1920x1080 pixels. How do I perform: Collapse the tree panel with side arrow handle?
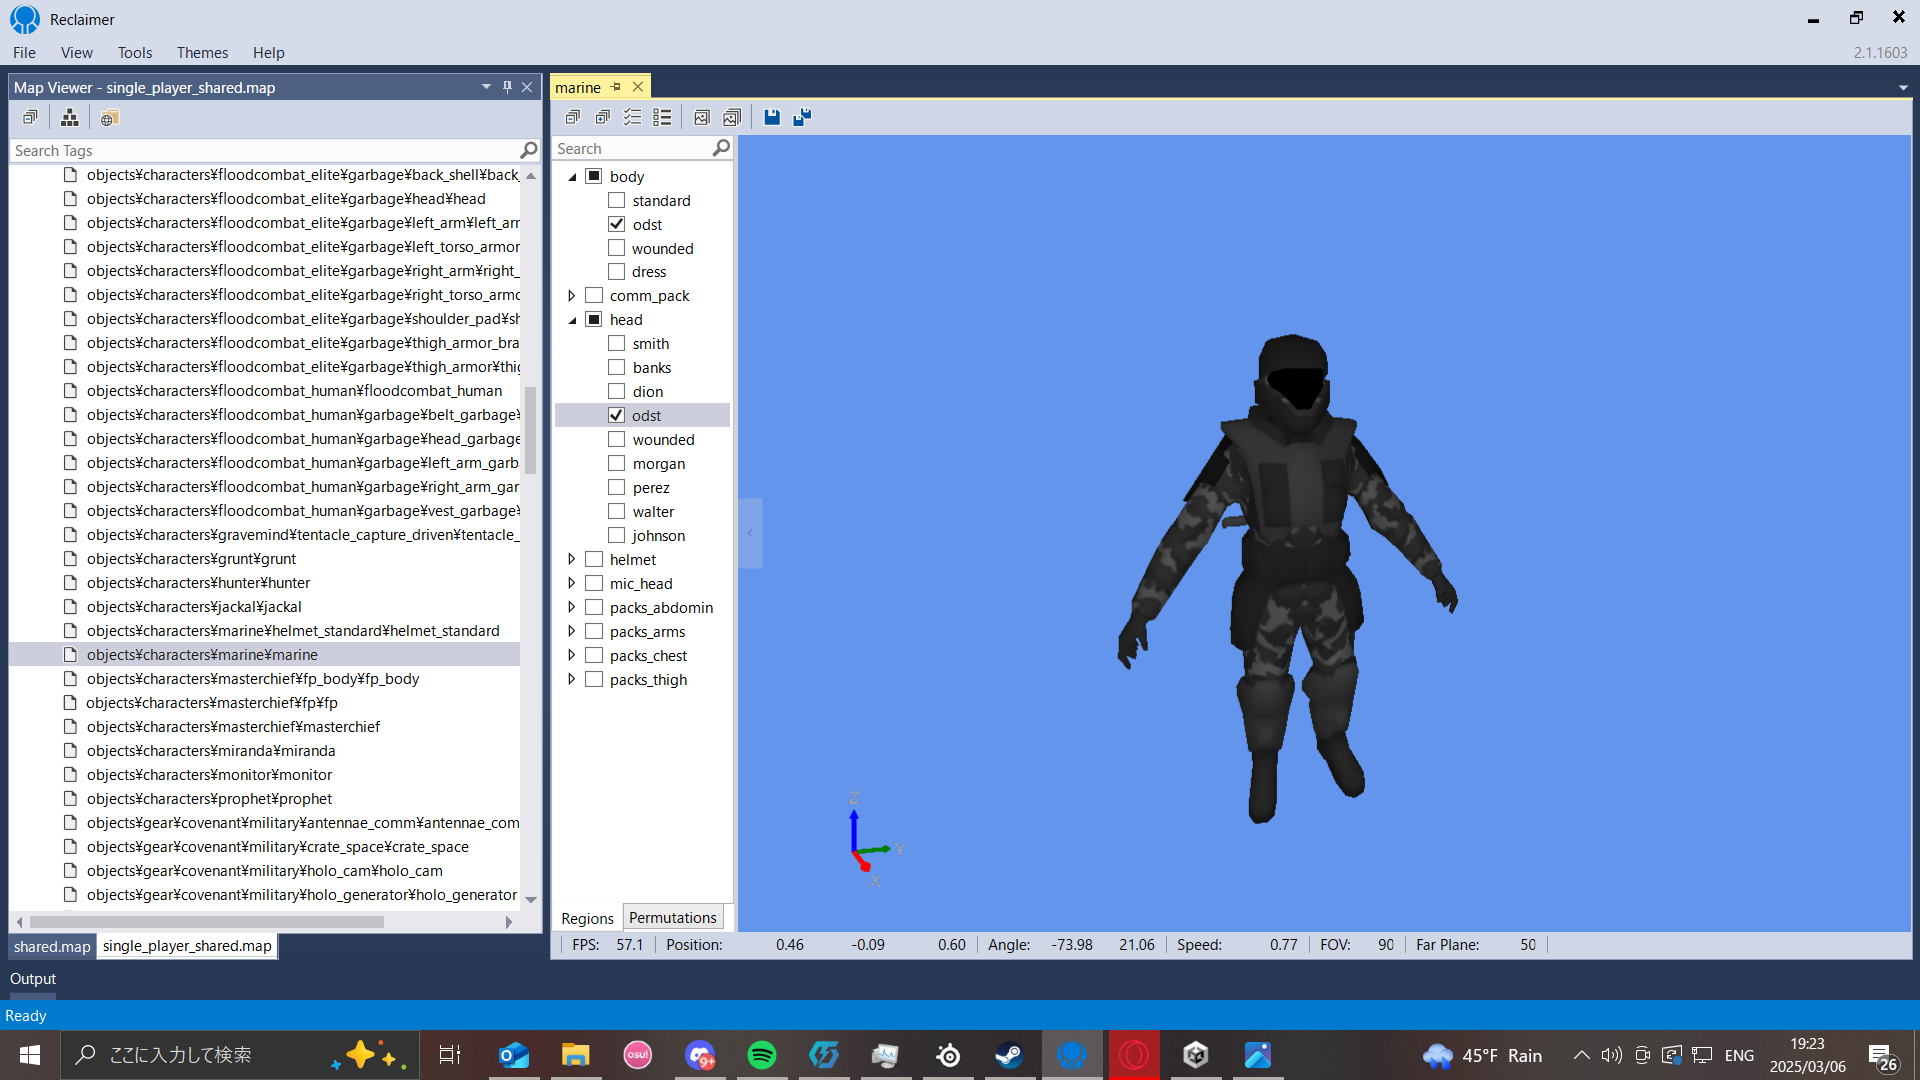click(x=750, y=533)
